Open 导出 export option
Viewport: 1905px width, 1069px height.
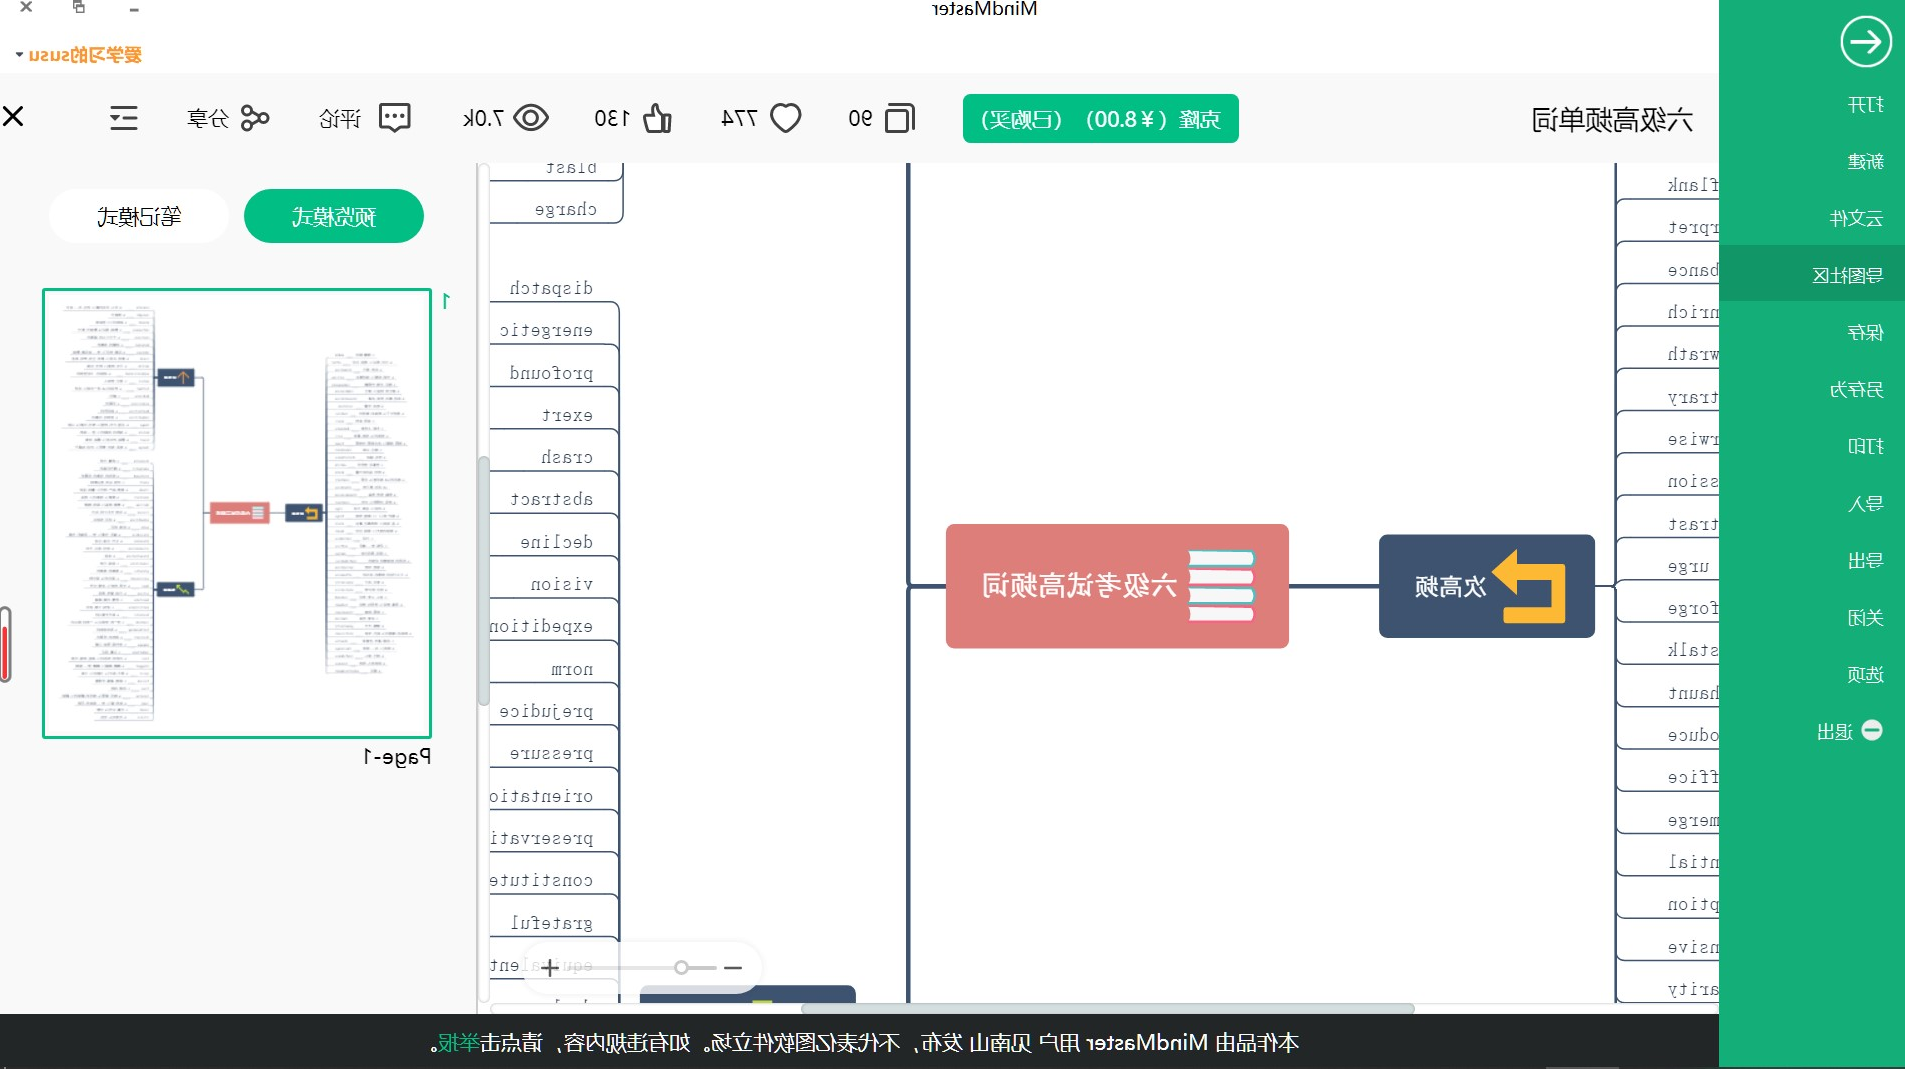pyautogui.click(x=1865, y=560)
